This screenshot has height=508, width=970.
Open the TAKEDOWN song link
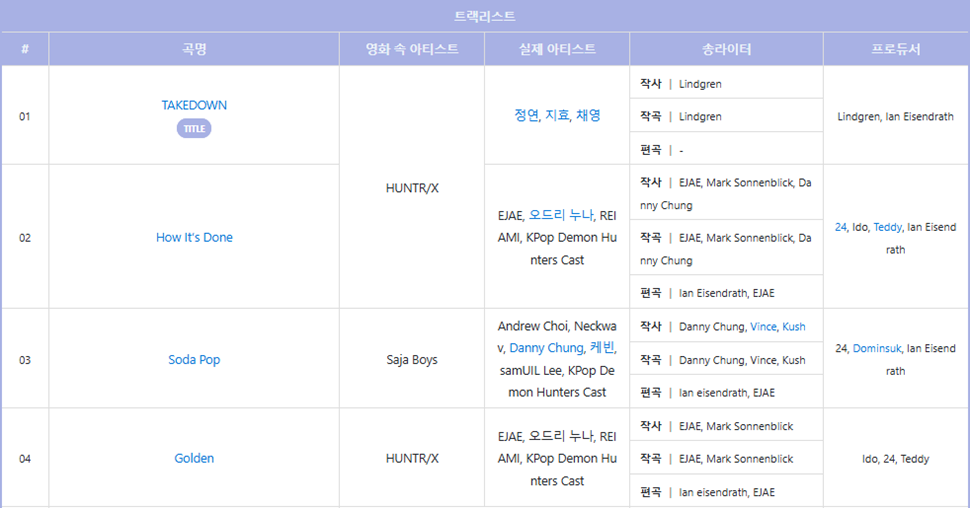[x=194, y=105]
